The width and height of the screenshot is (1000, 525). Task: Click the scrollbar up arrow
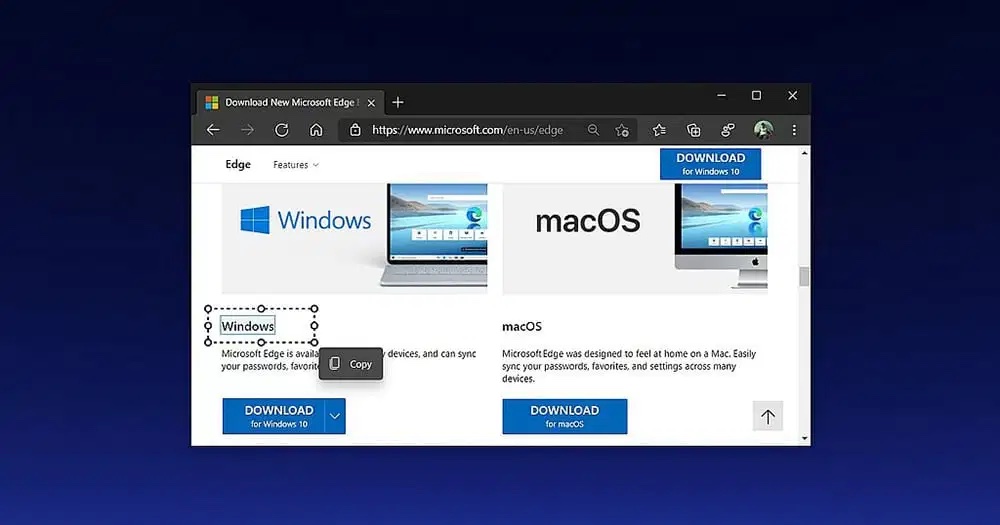click(804, 153)
